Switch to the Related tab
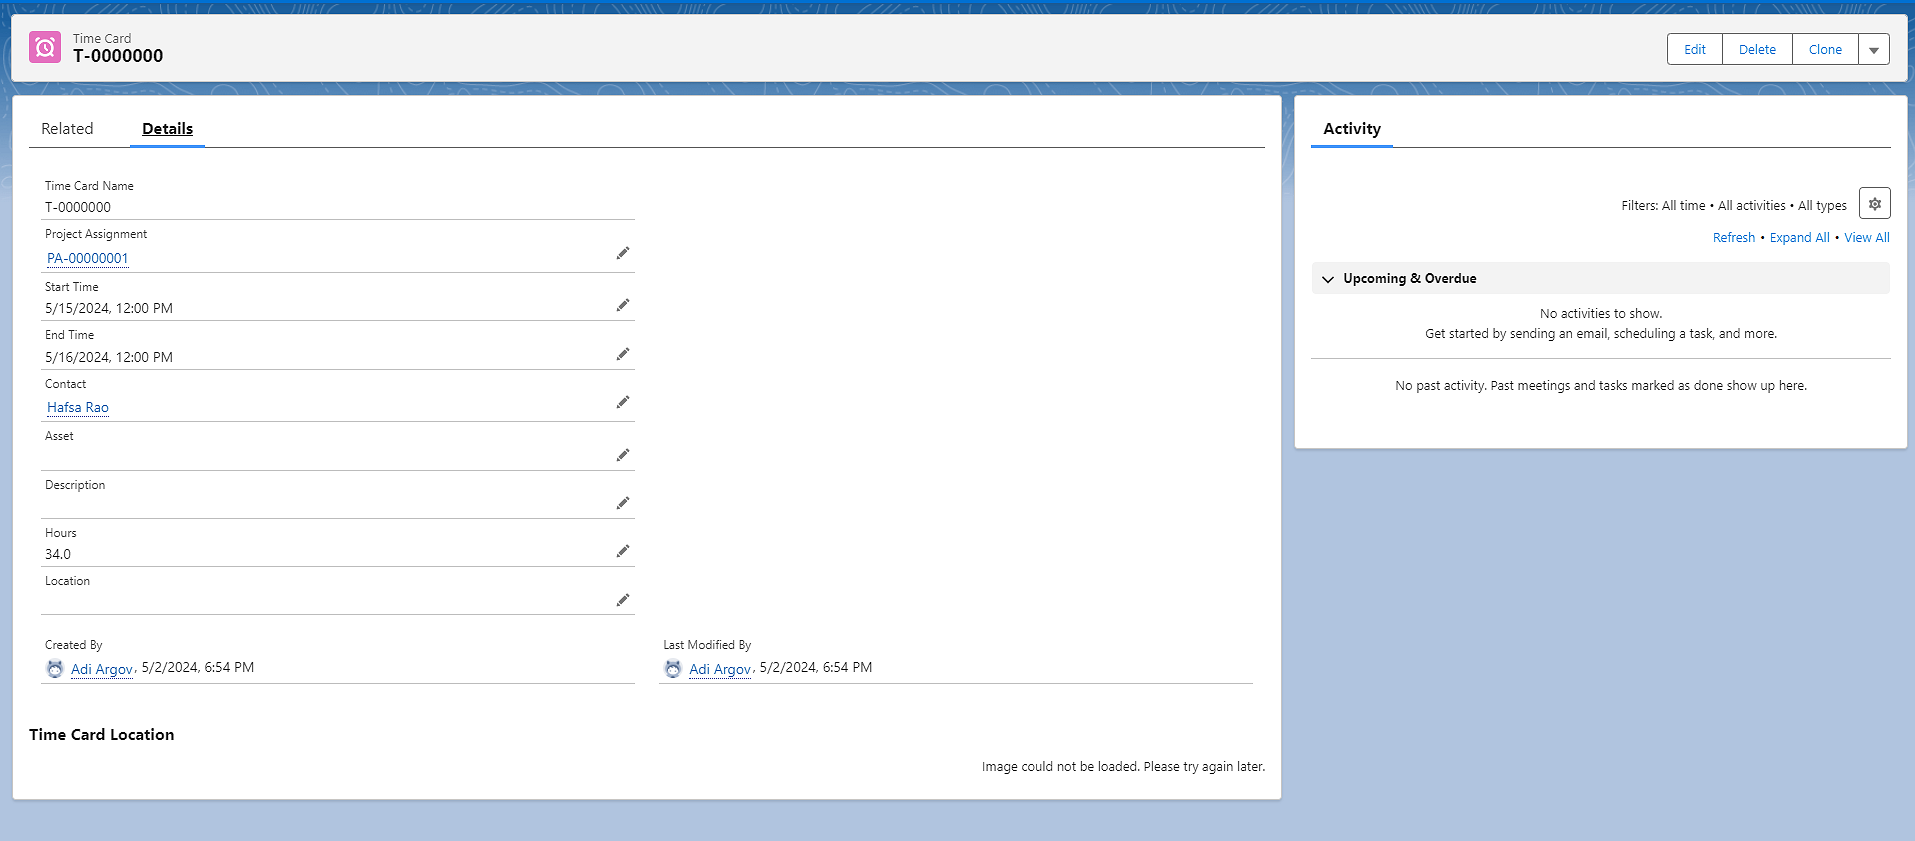1915x841 pixels. tap(67, 129)
